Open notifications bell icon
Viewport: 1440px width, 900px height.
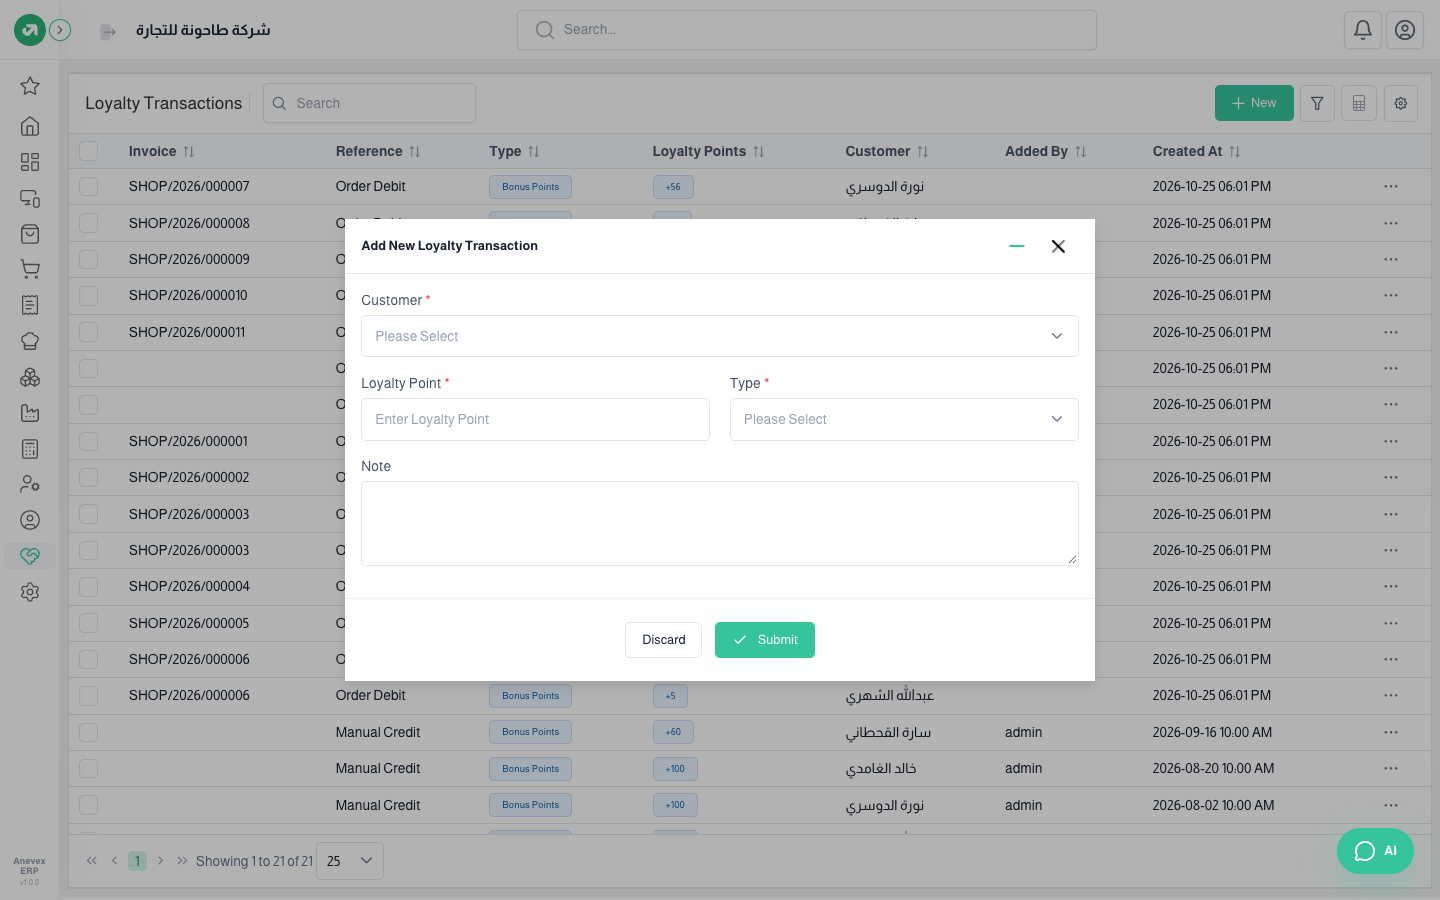[x=1363, y=30]
